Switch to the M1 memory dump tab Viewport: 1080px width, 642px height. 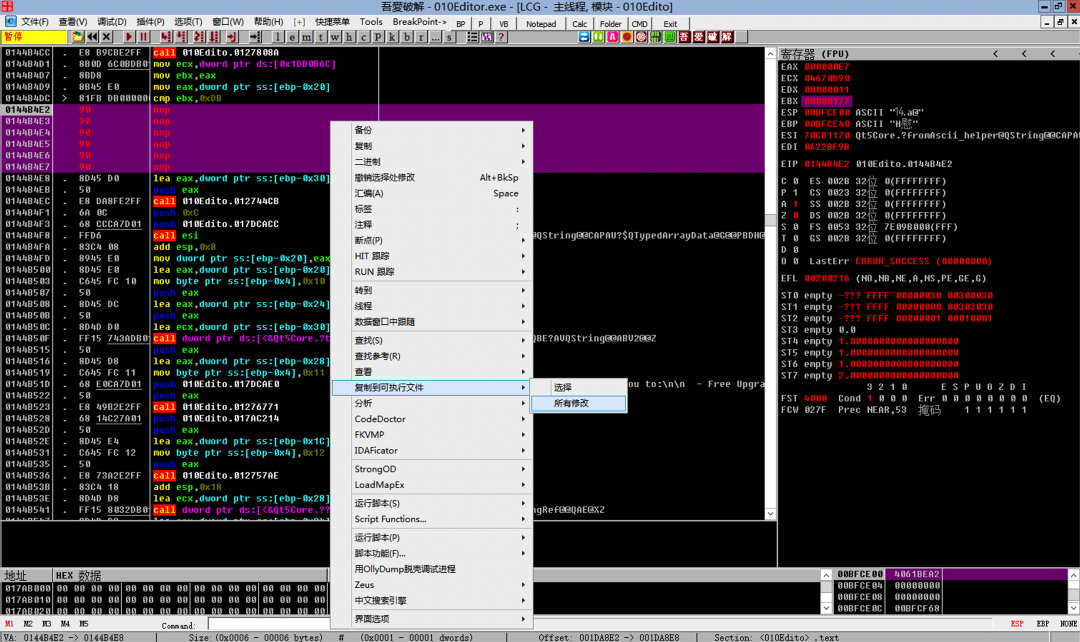coord(9,623)
